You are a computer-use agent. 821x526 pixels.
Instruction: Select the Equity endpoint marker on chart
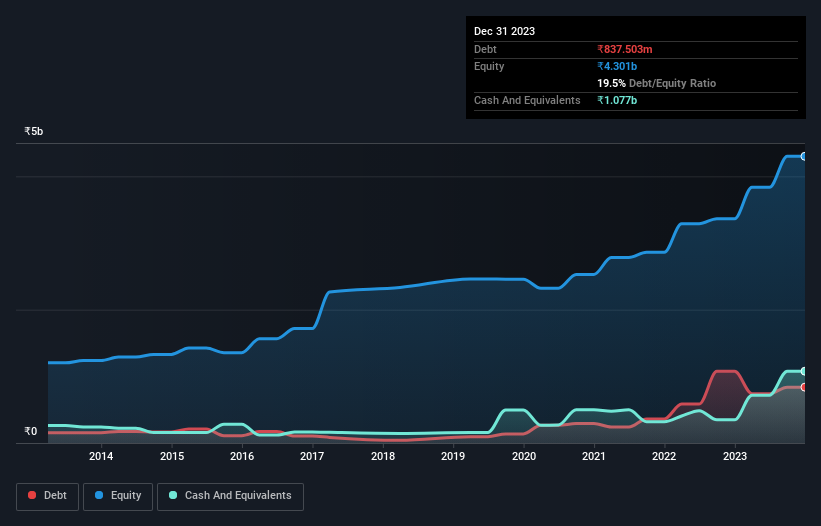click(804, 156)
